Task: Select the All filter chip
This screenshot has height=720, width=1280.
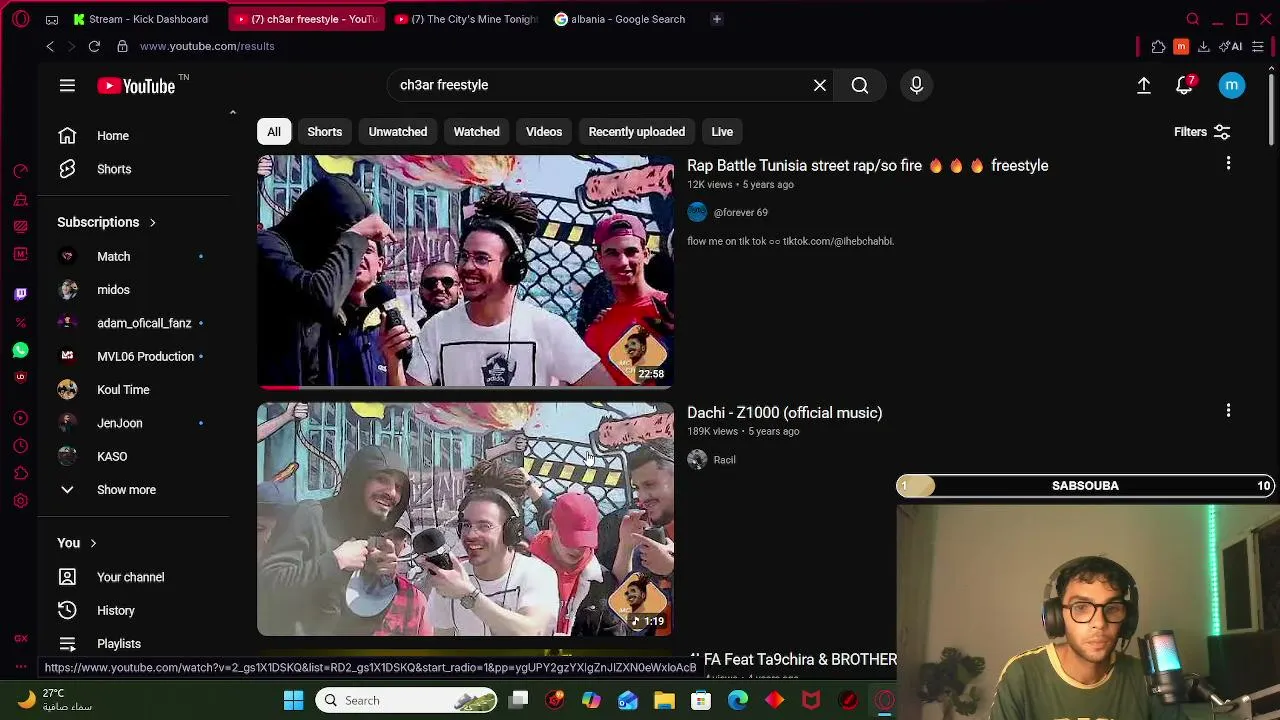Action: pos(274,132)
